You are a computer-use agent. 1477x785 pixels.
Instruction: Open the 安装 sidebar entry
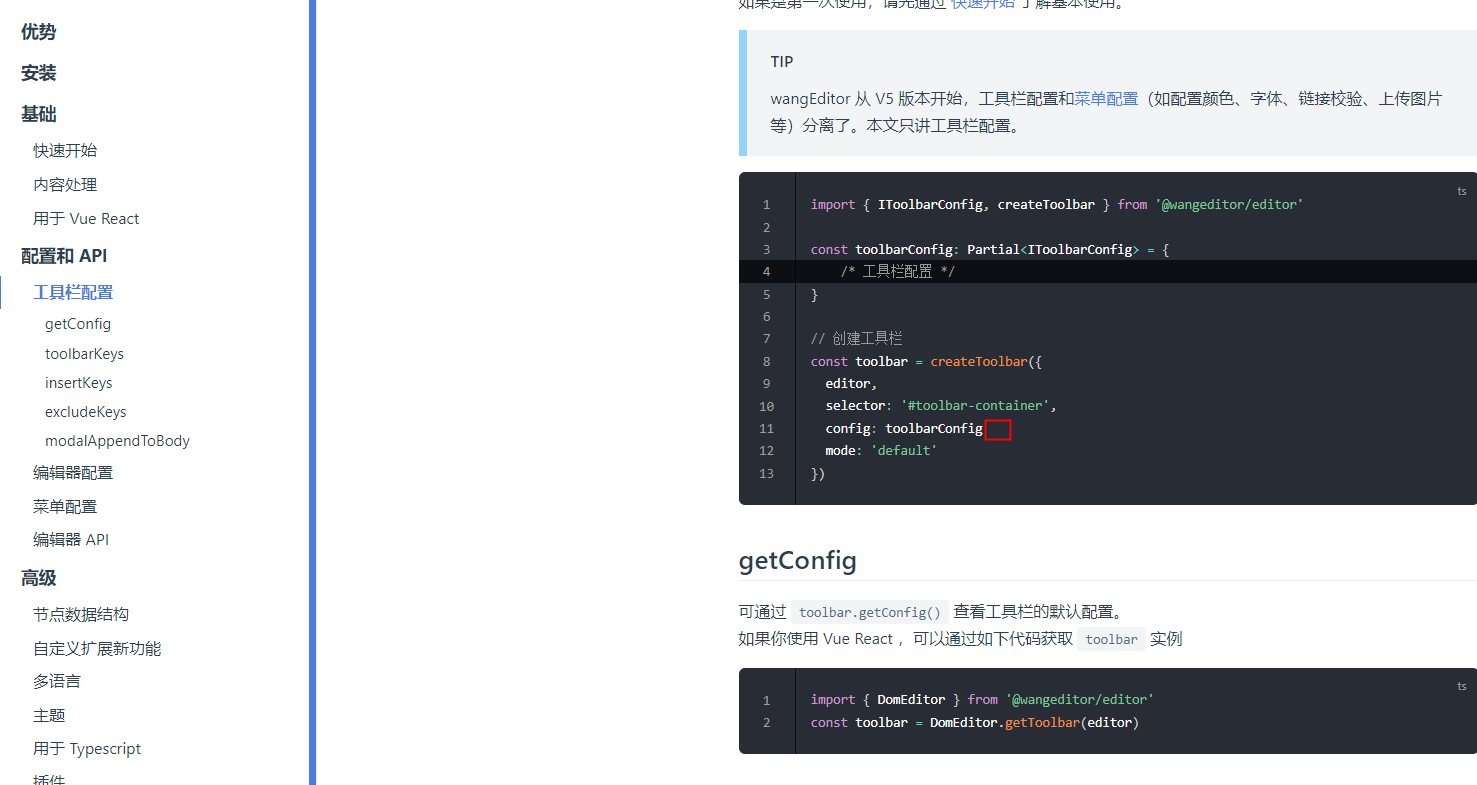pyautogui.click(x=37, y=72)
